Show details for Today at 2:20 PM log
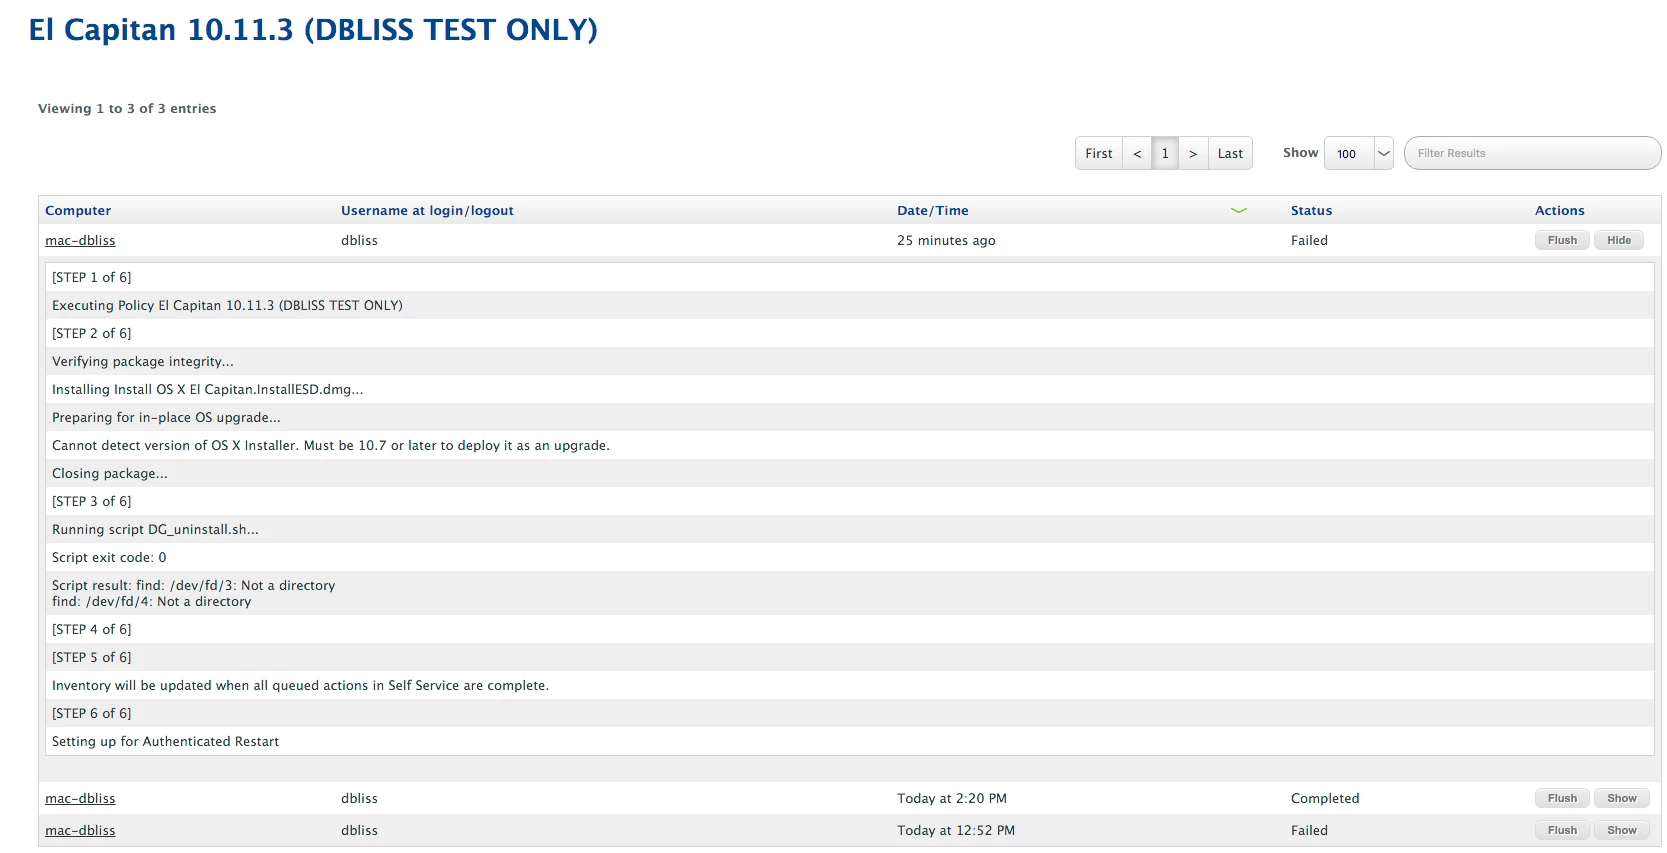Screen dimensions: 1667x853 1621,798
